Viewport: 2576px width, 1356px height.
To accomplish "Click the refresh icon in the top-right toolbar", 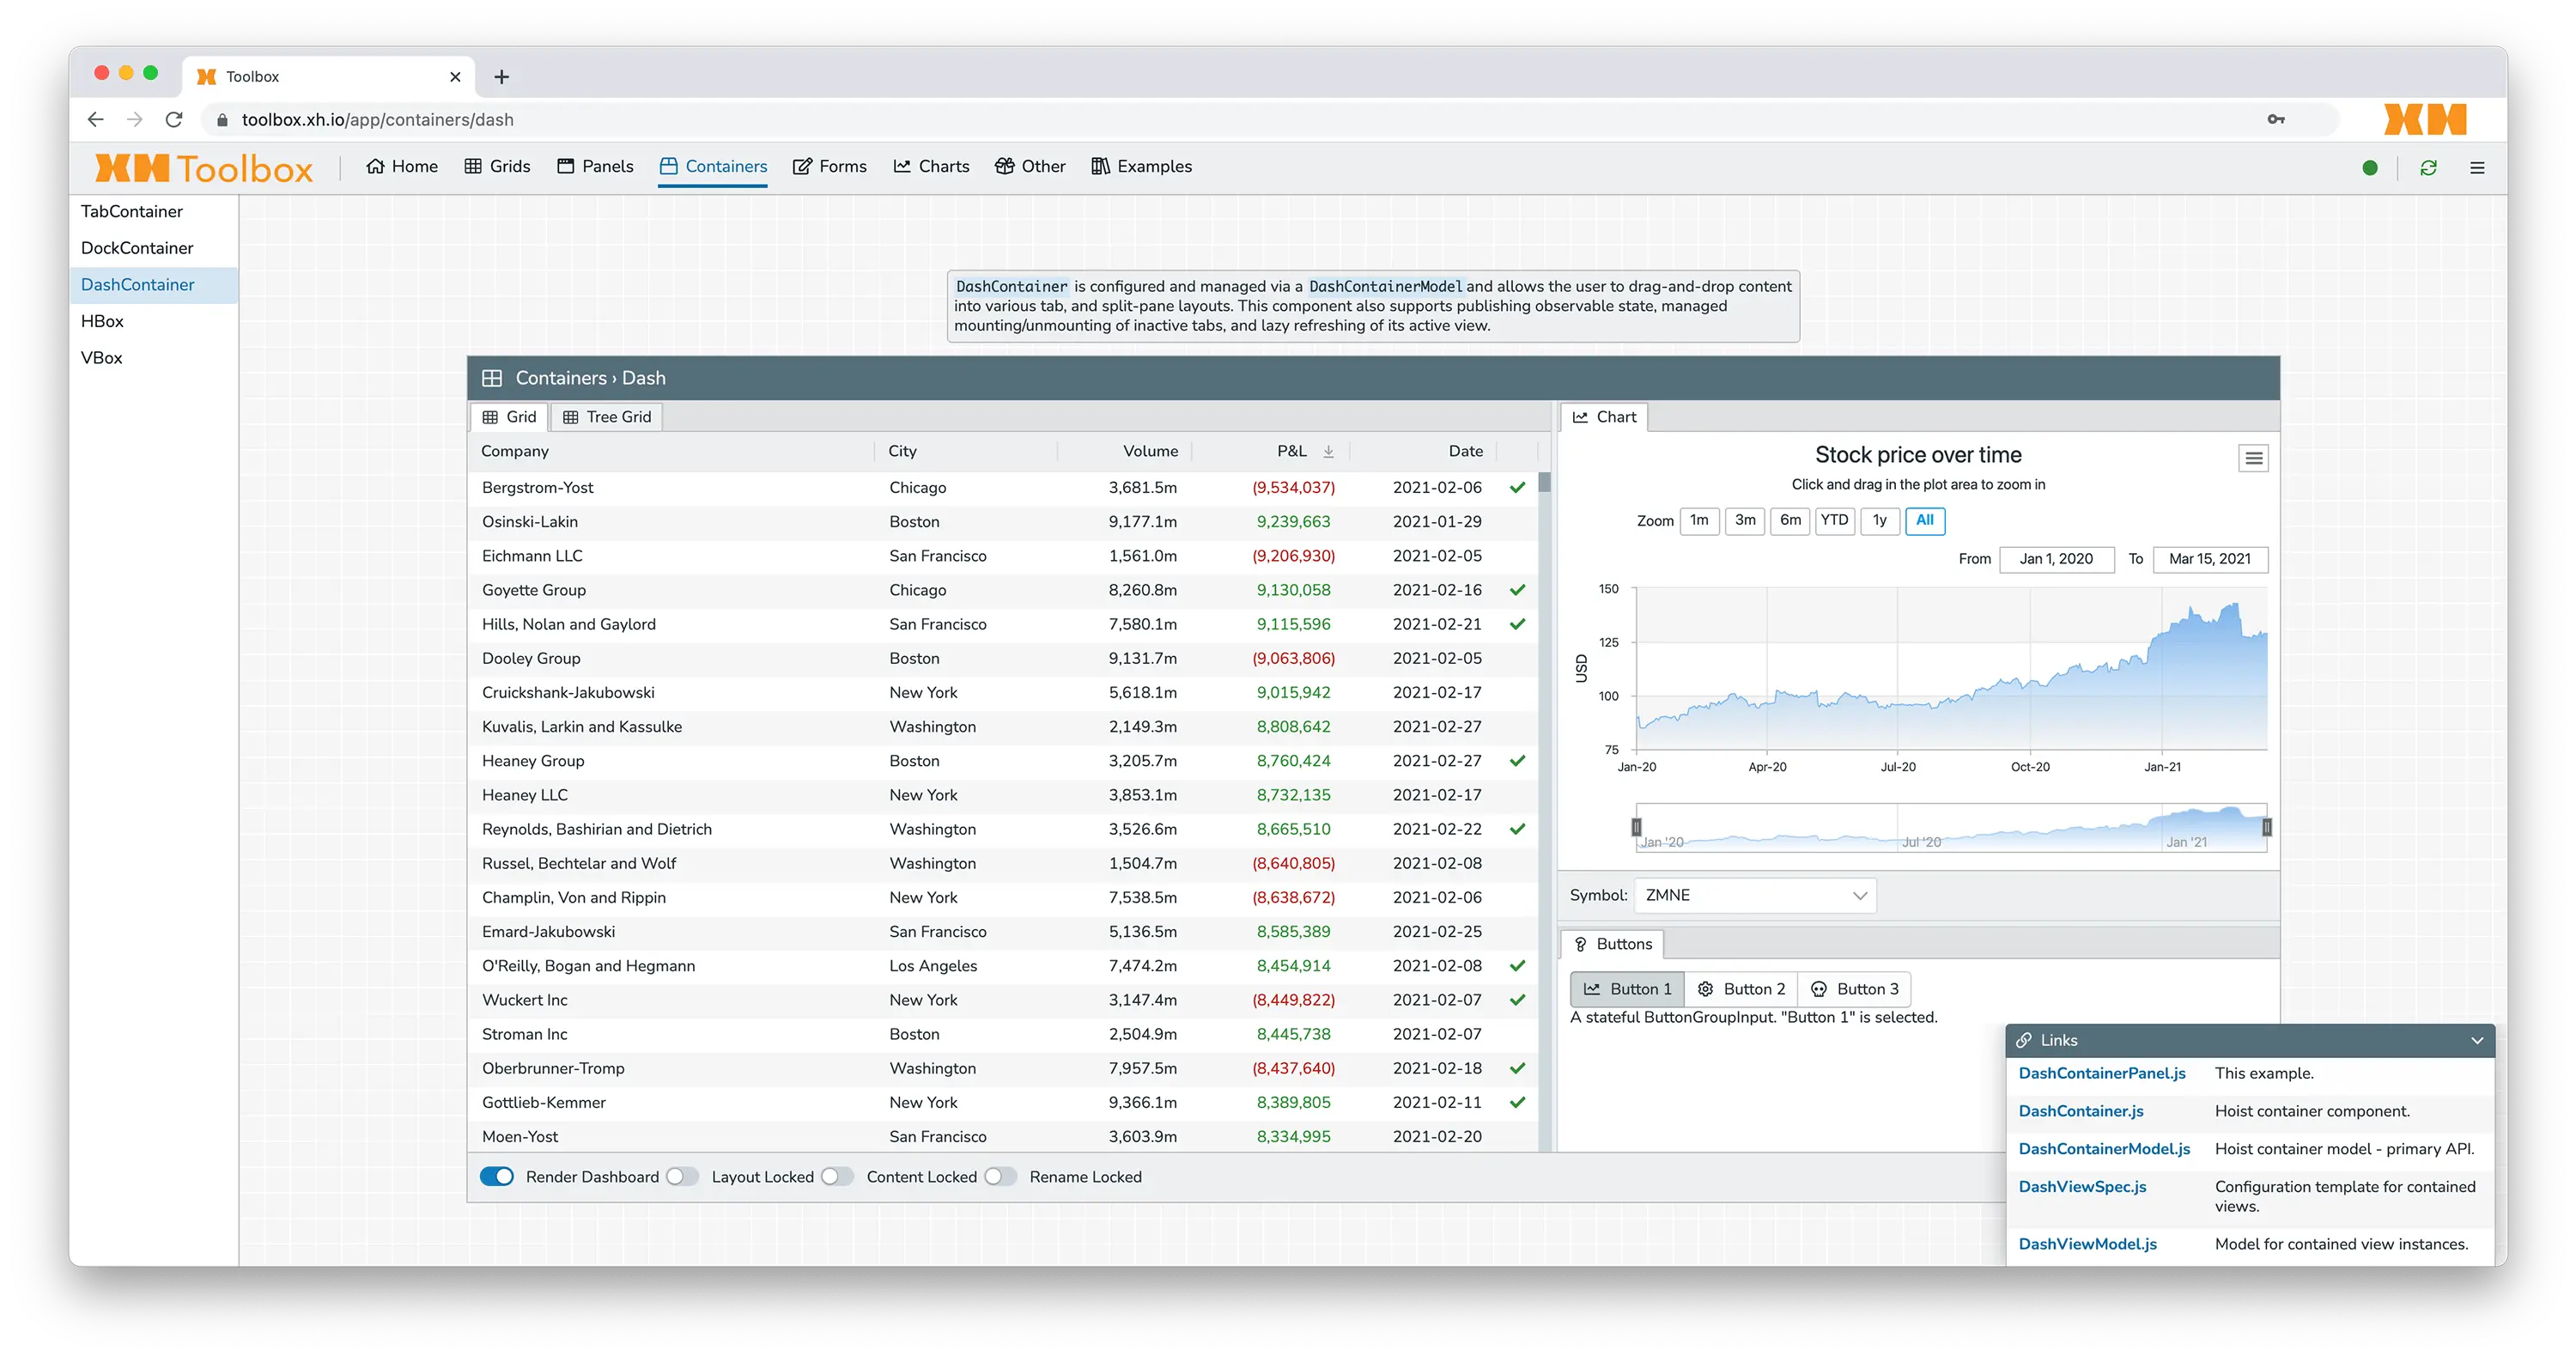I will 2428,167.
